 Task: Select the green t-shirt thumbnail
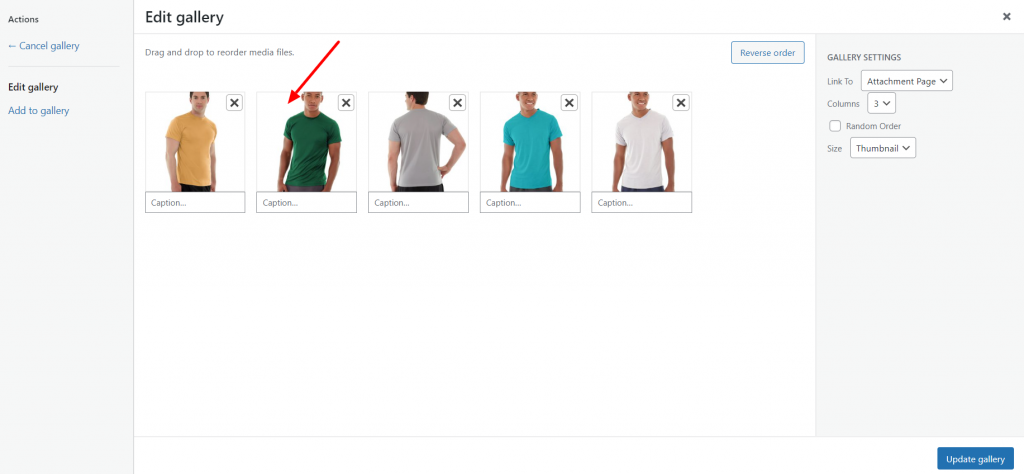(306, 142)
